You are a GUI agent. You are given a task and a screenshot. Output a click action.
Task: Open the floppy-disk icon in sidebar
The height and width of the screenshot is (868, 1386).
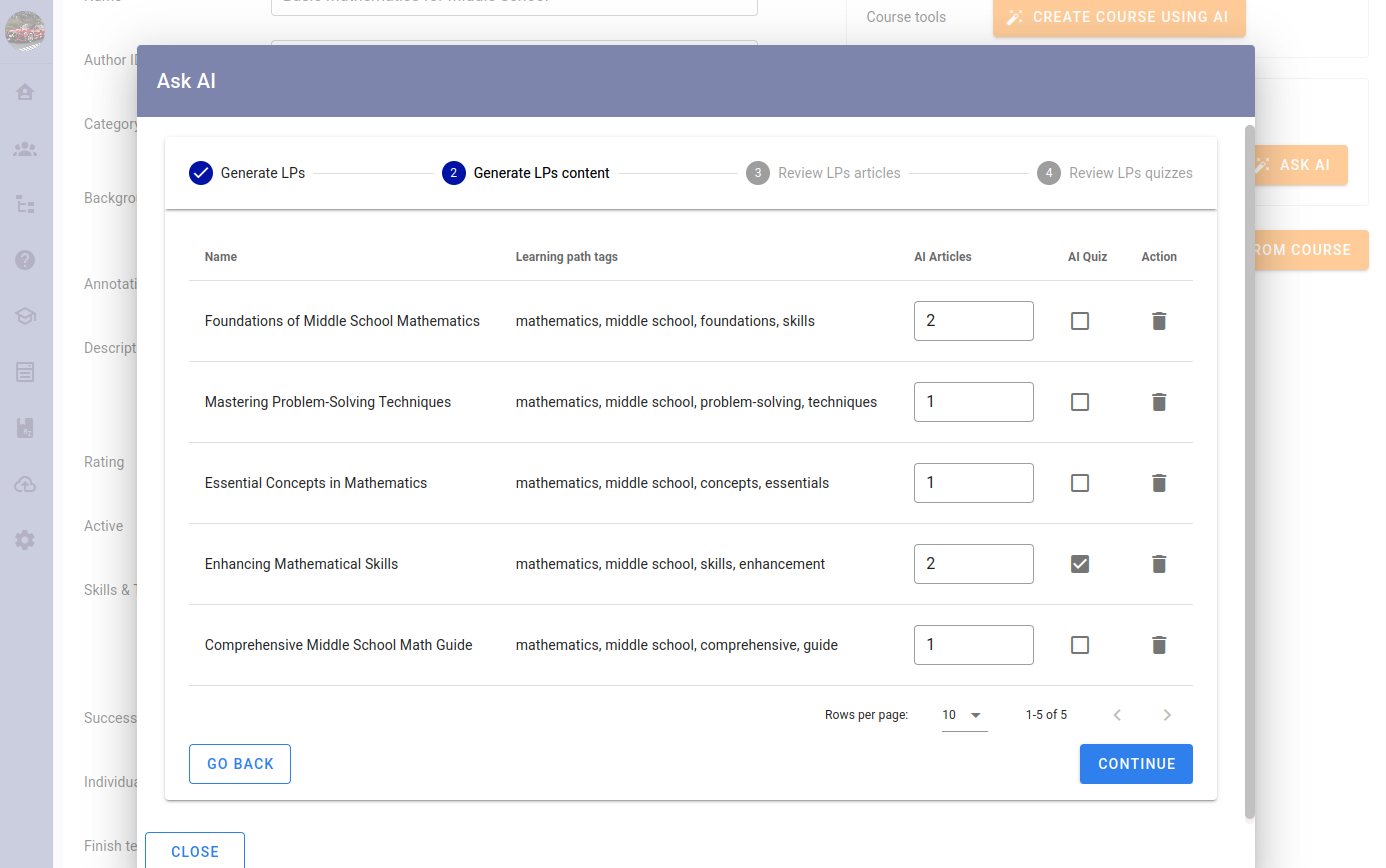(x=25, y=428)
